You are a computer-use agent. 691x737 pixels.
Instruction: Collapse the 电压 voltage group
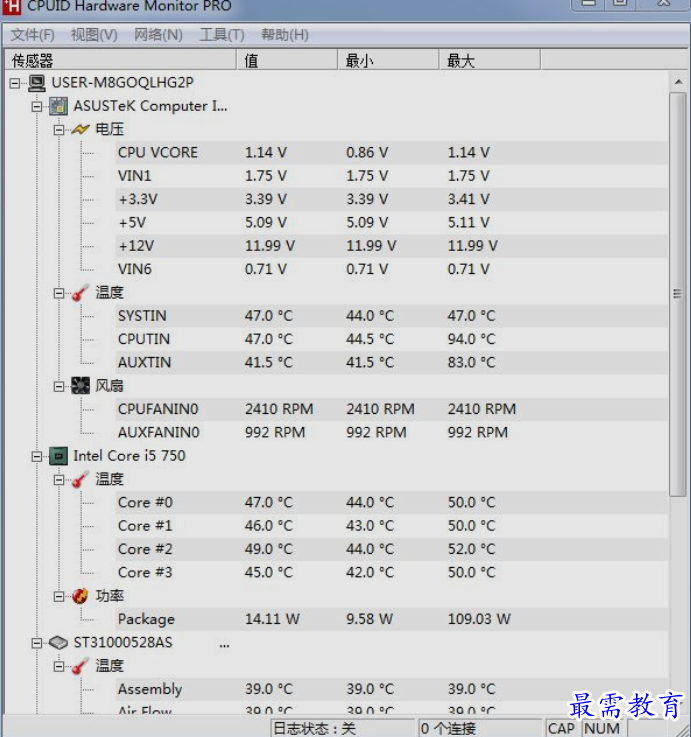point(59,130)
